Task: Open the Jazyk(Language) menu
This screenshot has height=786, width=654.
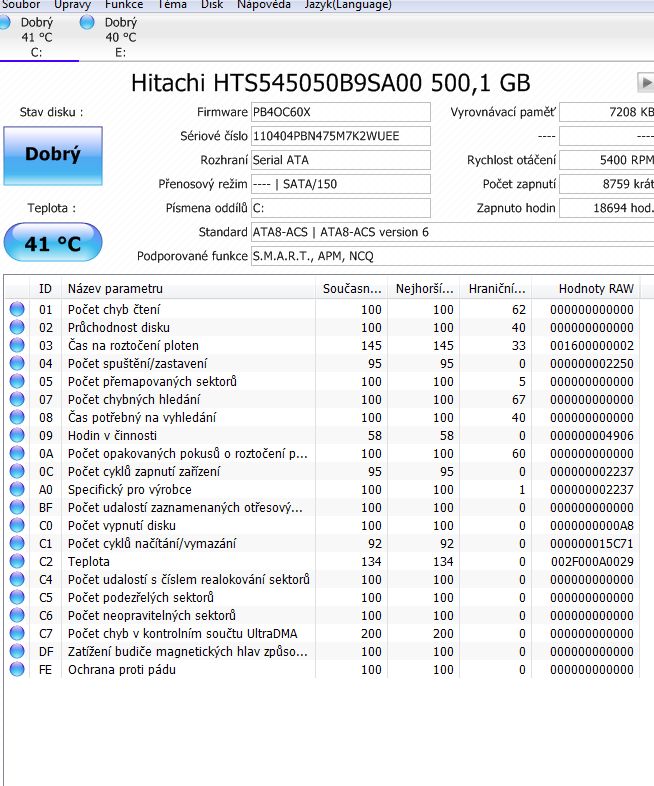Action: [348, 5]
